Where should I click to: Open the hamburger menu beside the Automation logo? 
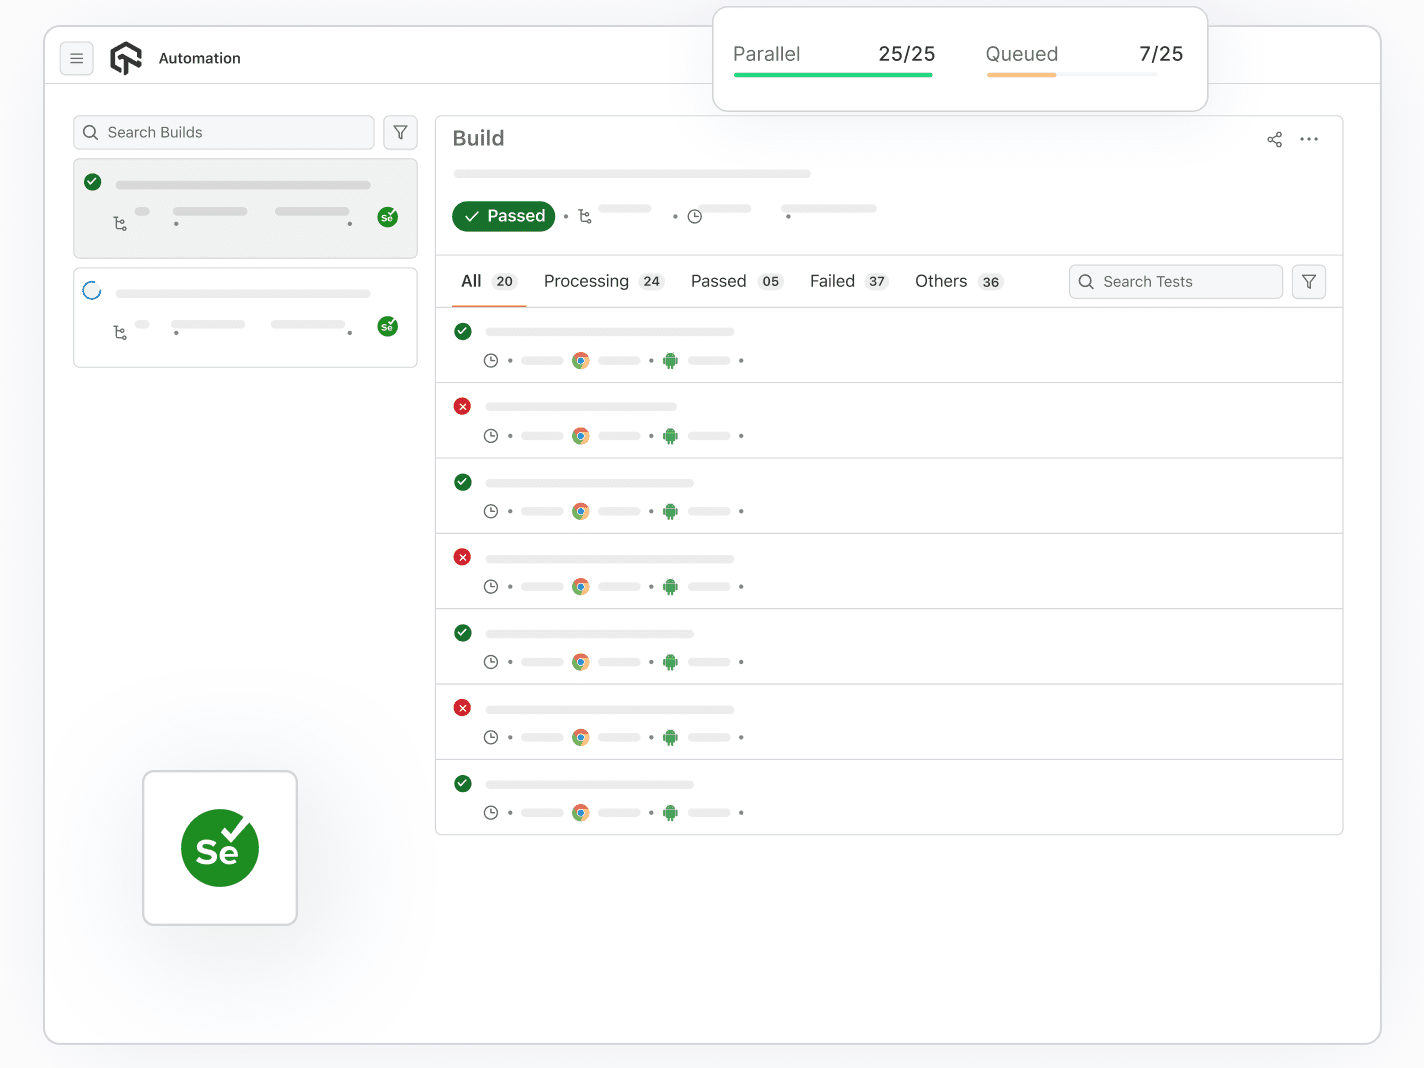[x=77, y=58]
